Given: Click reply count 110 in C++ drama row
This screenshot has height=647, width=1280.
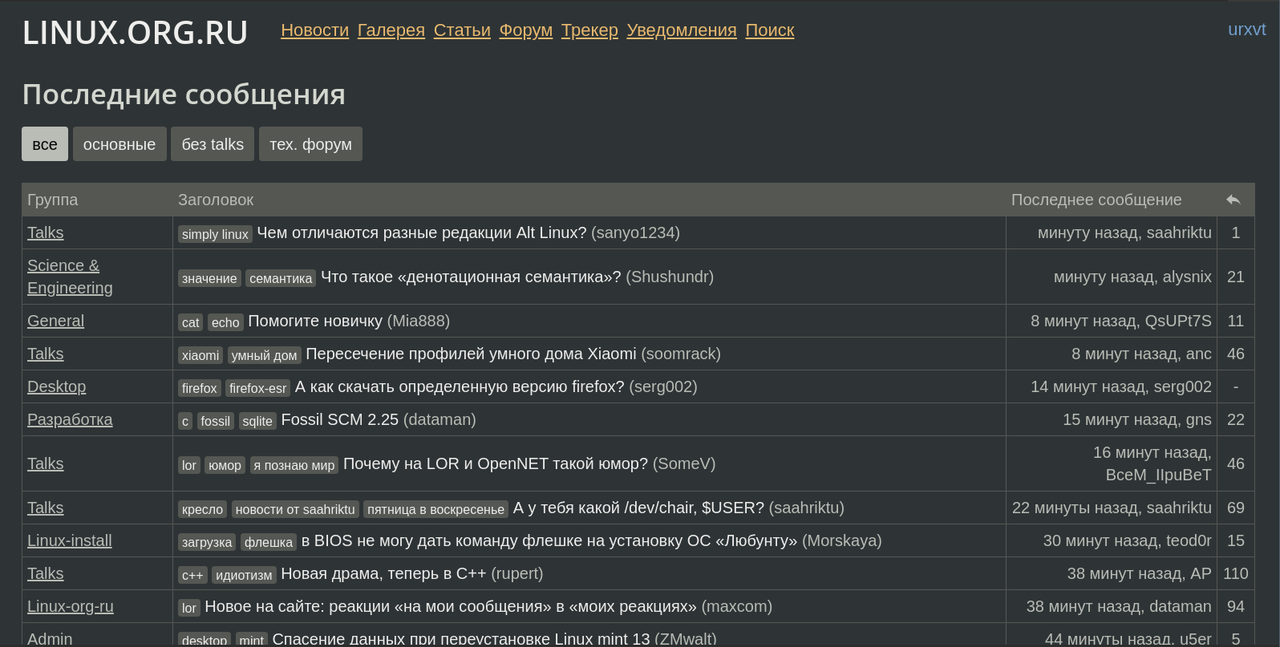Looking at the screenshot, I should click(x=1236, y=574).
